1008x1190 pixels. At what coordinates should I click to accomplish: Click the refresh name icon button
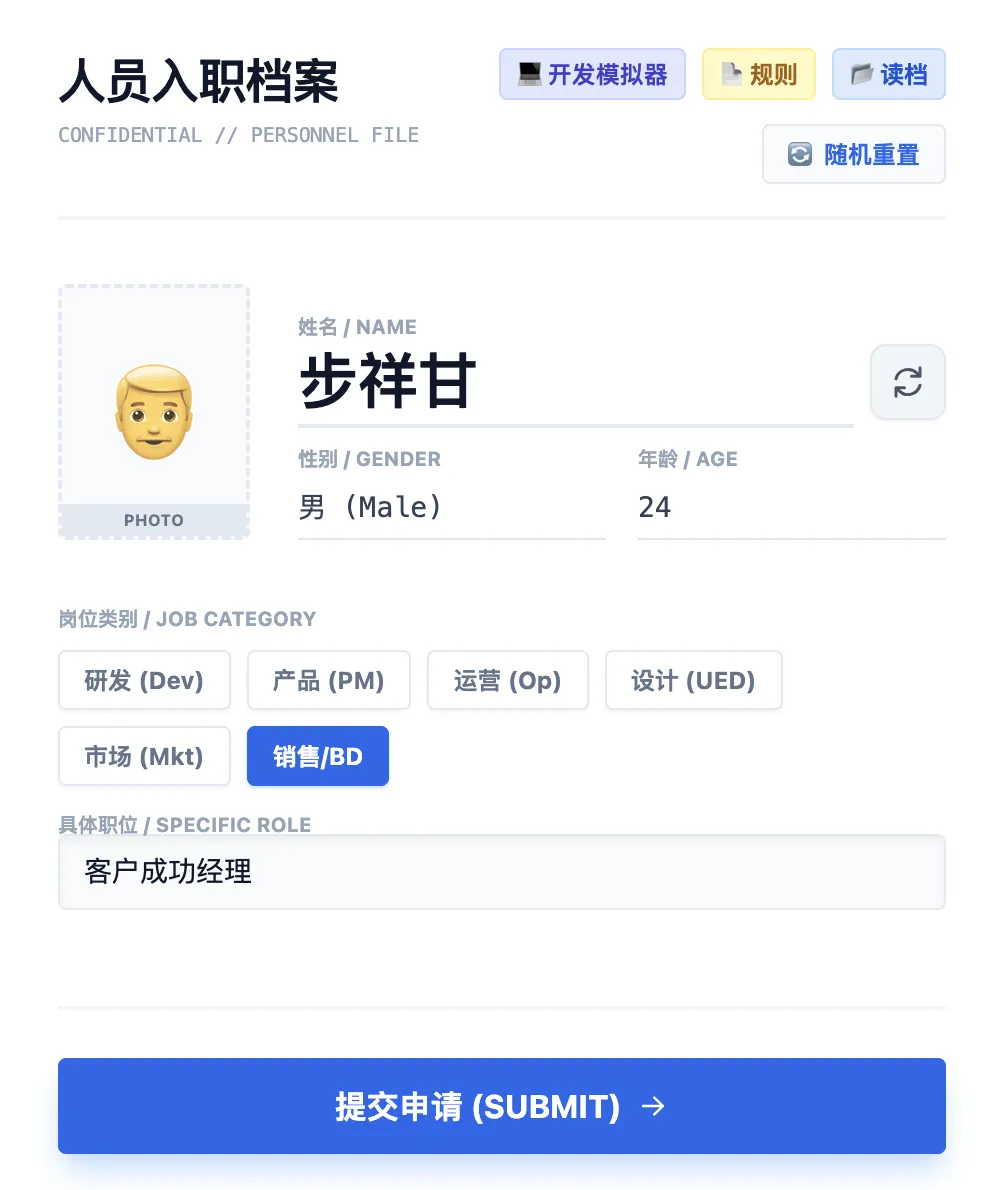[907, 382]
